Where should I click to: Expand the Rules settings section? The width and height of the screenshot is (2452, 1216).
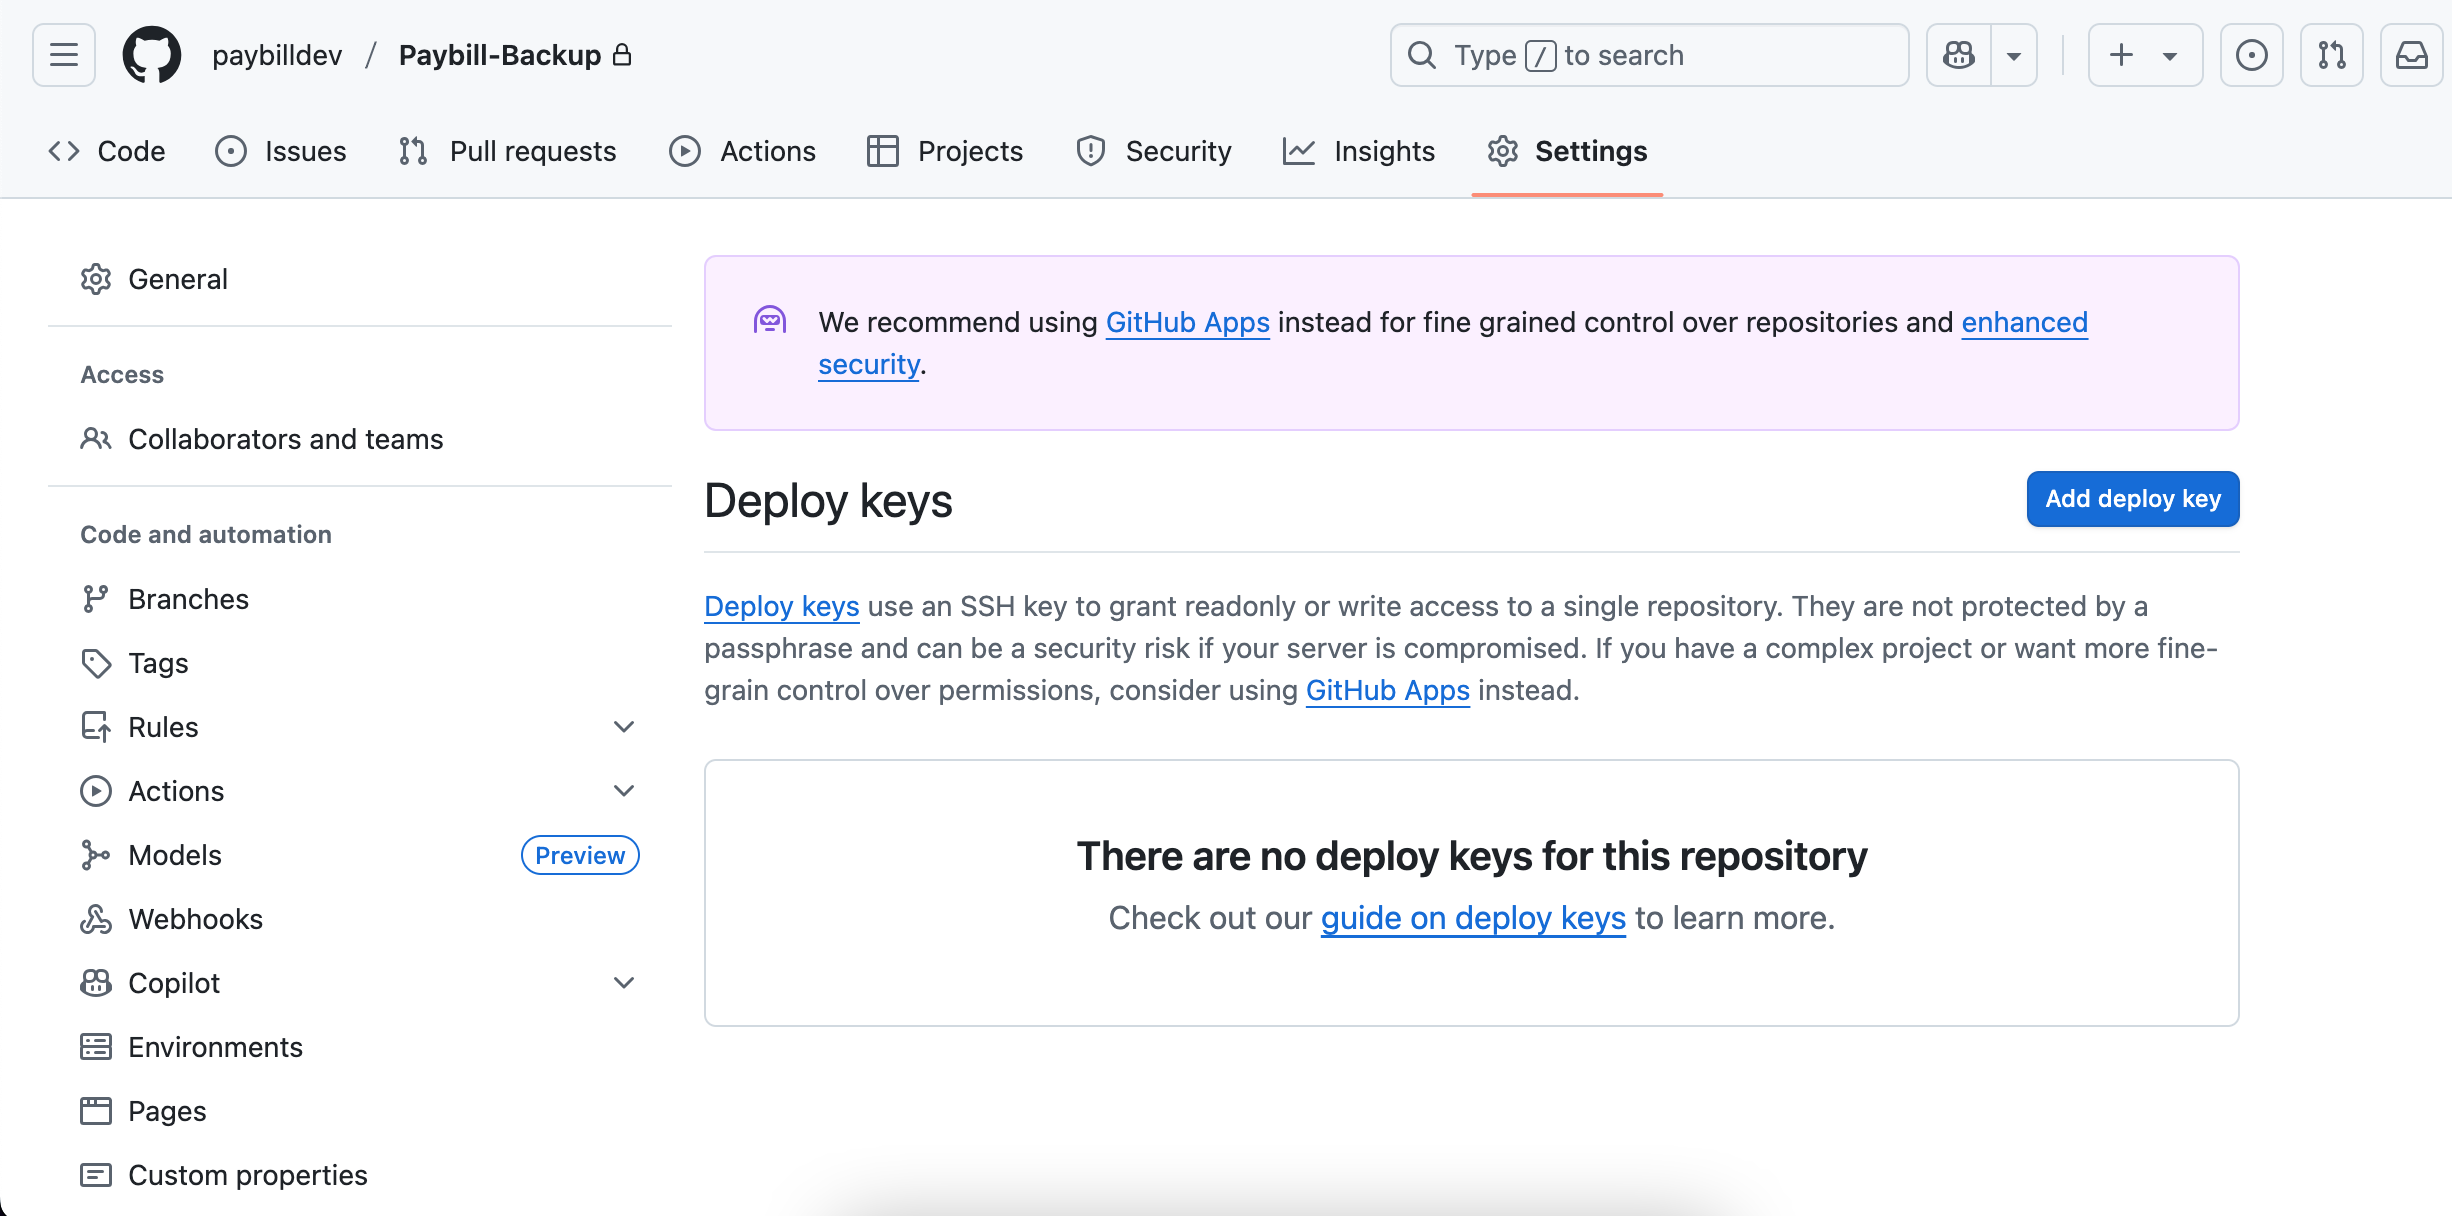point(624,727)
